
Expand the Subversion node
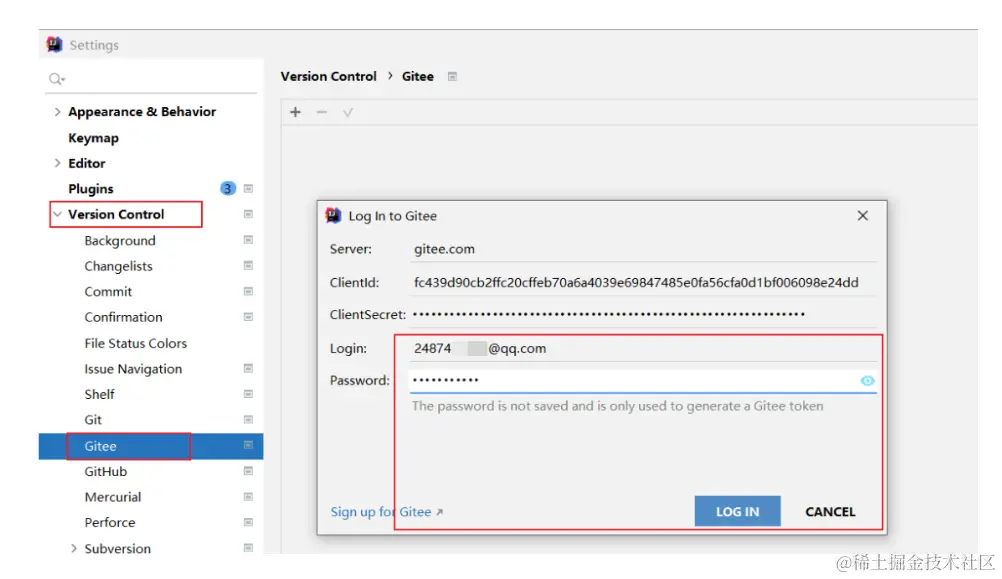[x=73, y=548]
